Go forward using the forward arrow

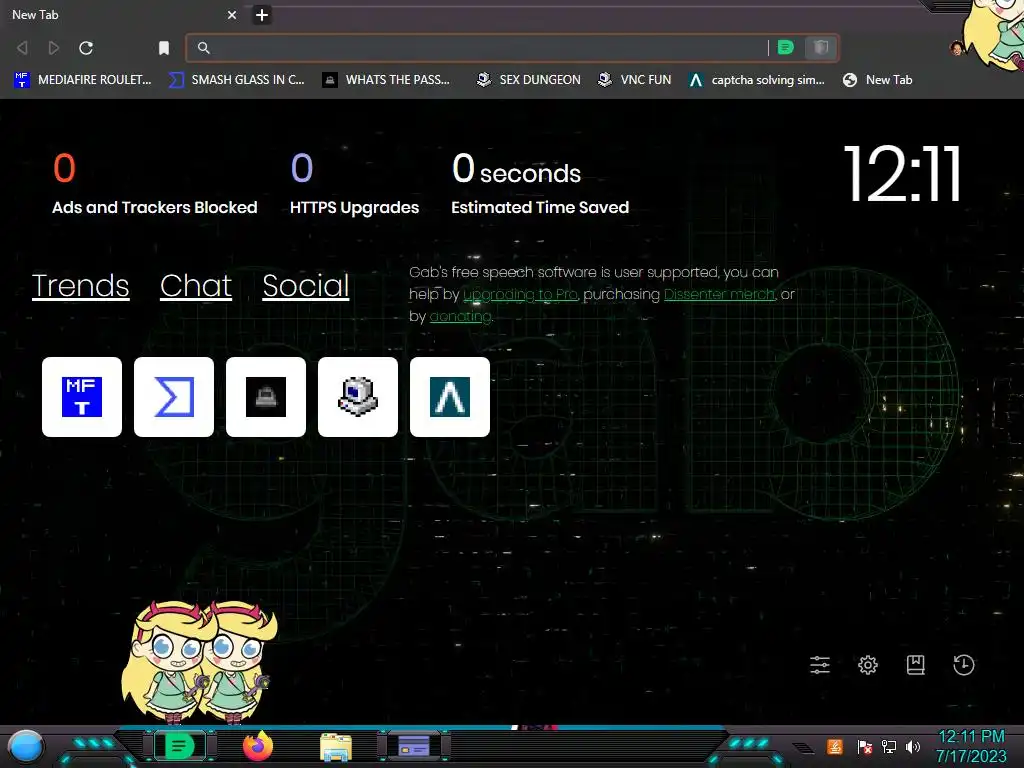[54, 48]
